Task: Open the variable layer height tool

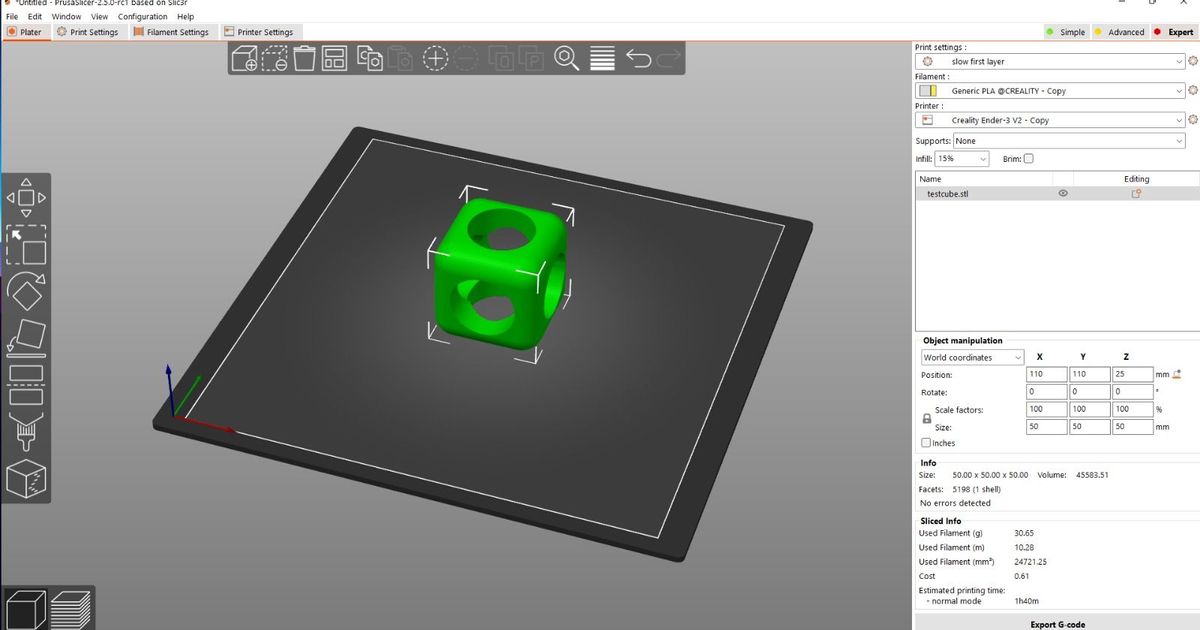Action: pos(602,60)
